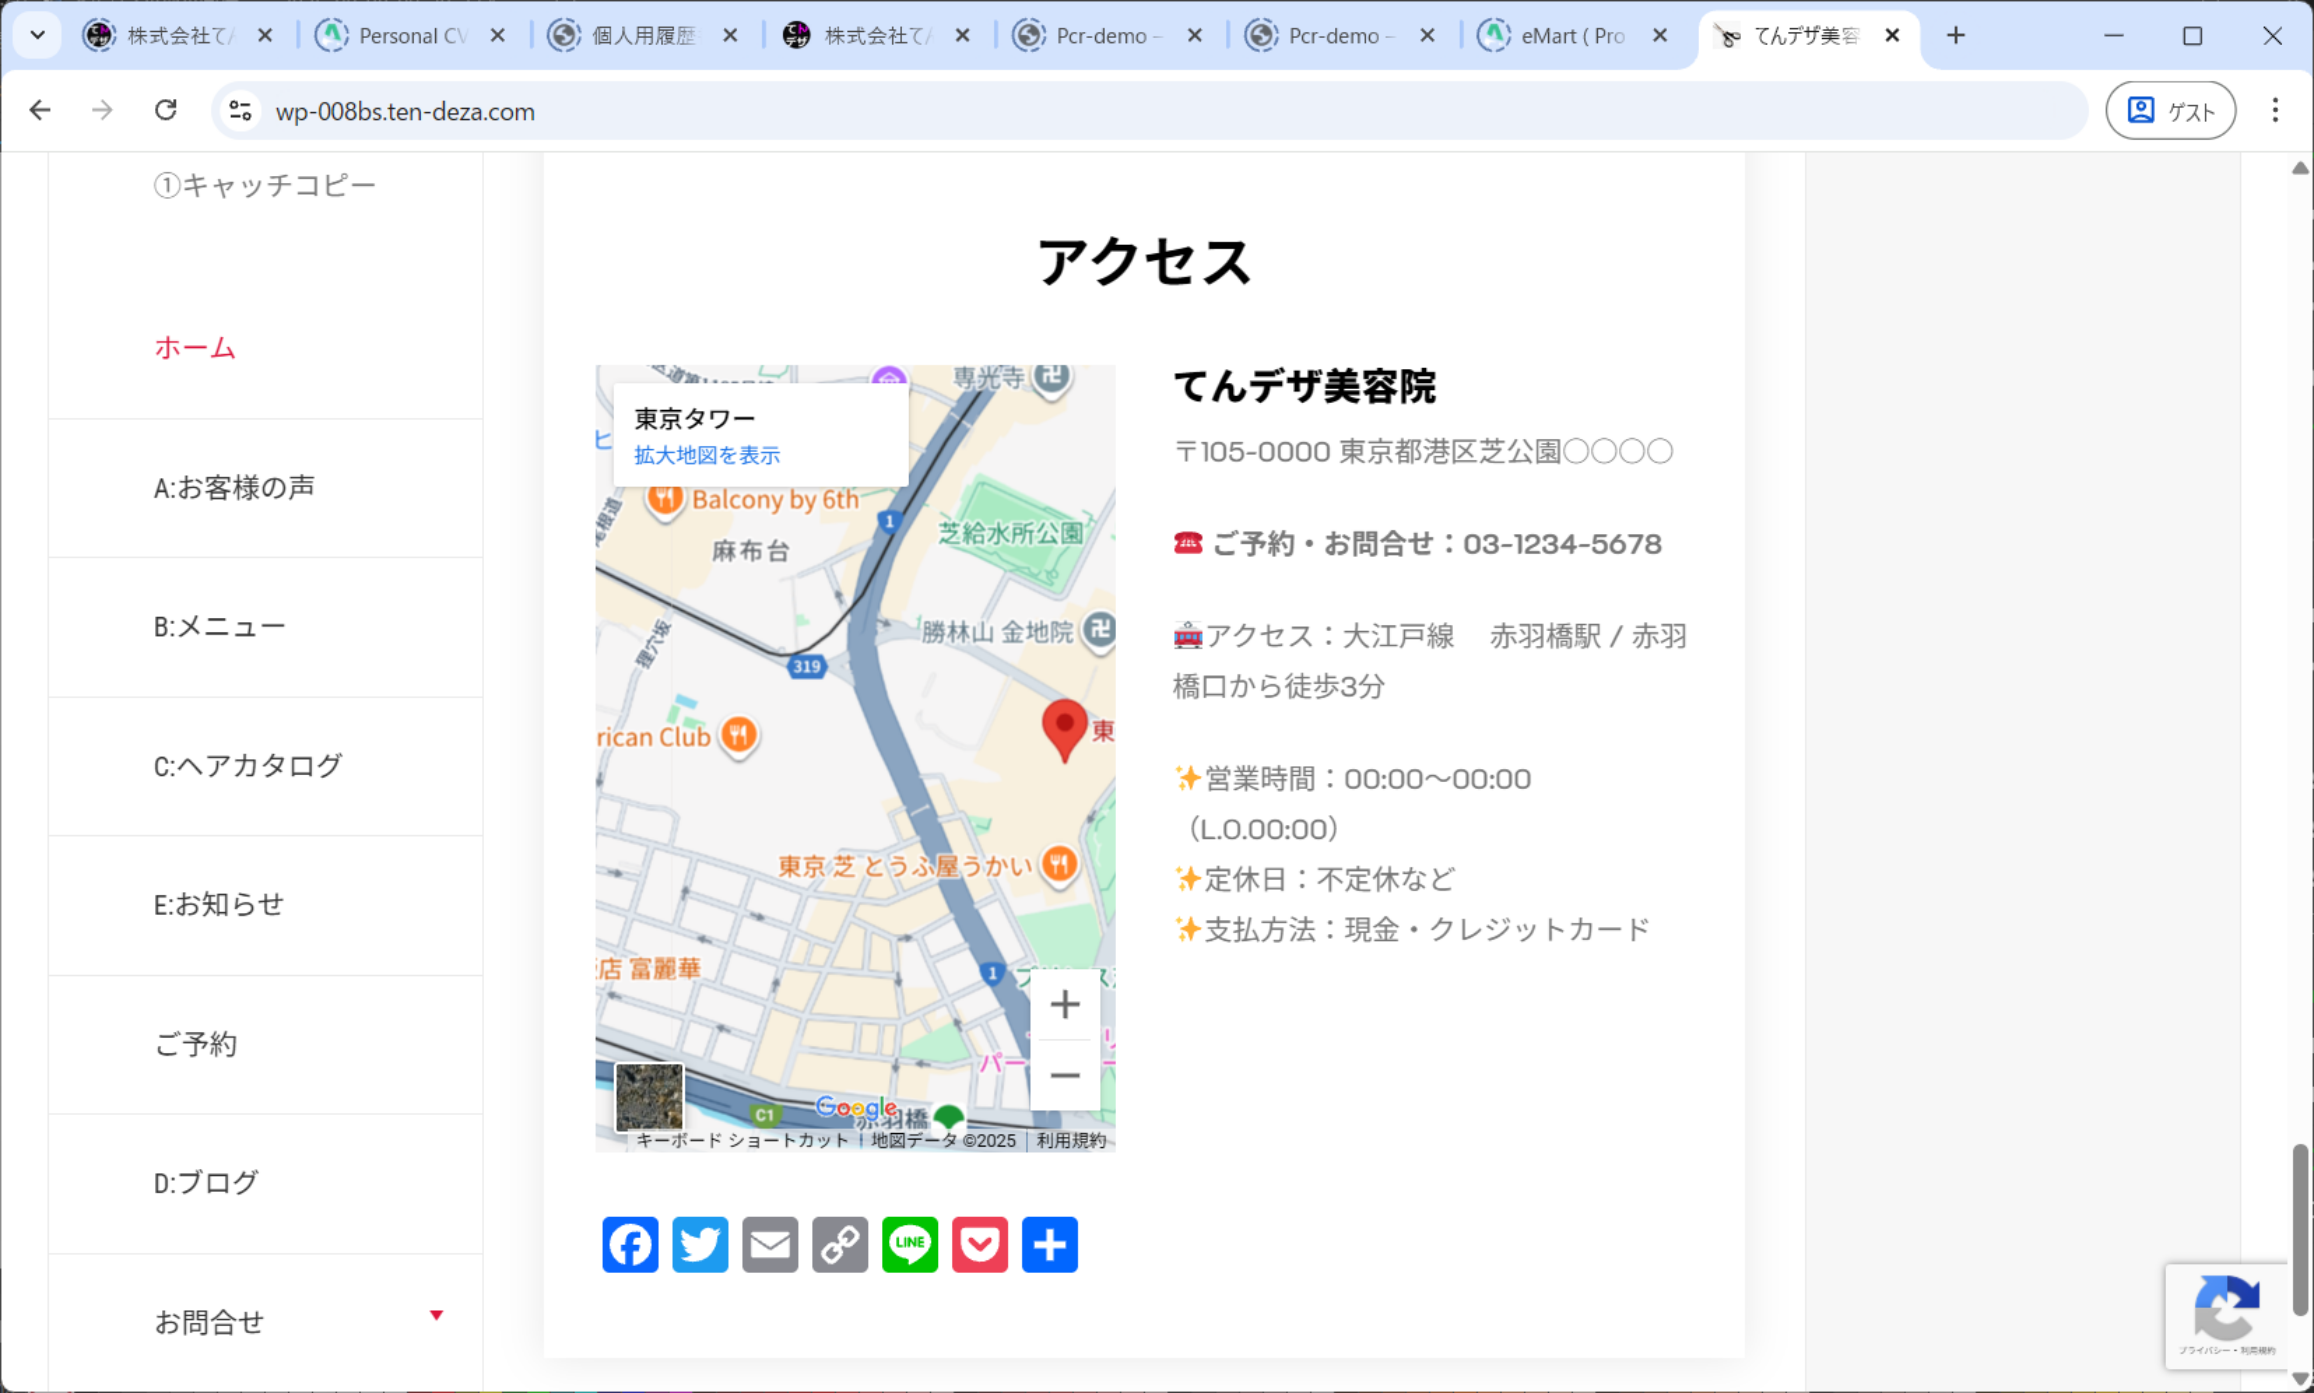Copy link with chain icon
The width and height of the screenshot is (2314, 1393).
pos(840,1245)
